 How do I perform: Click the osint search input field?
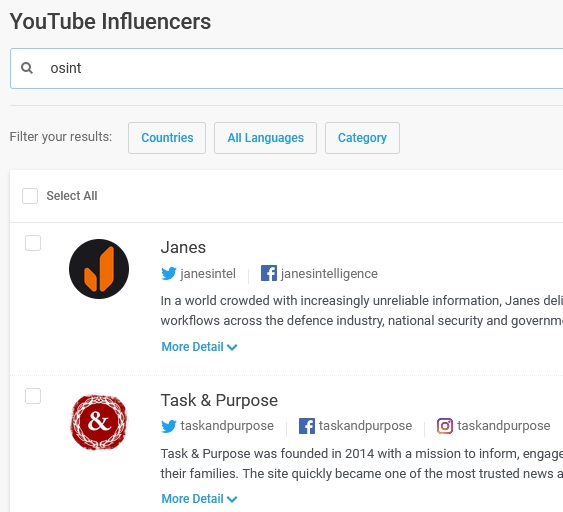point(287,68)
